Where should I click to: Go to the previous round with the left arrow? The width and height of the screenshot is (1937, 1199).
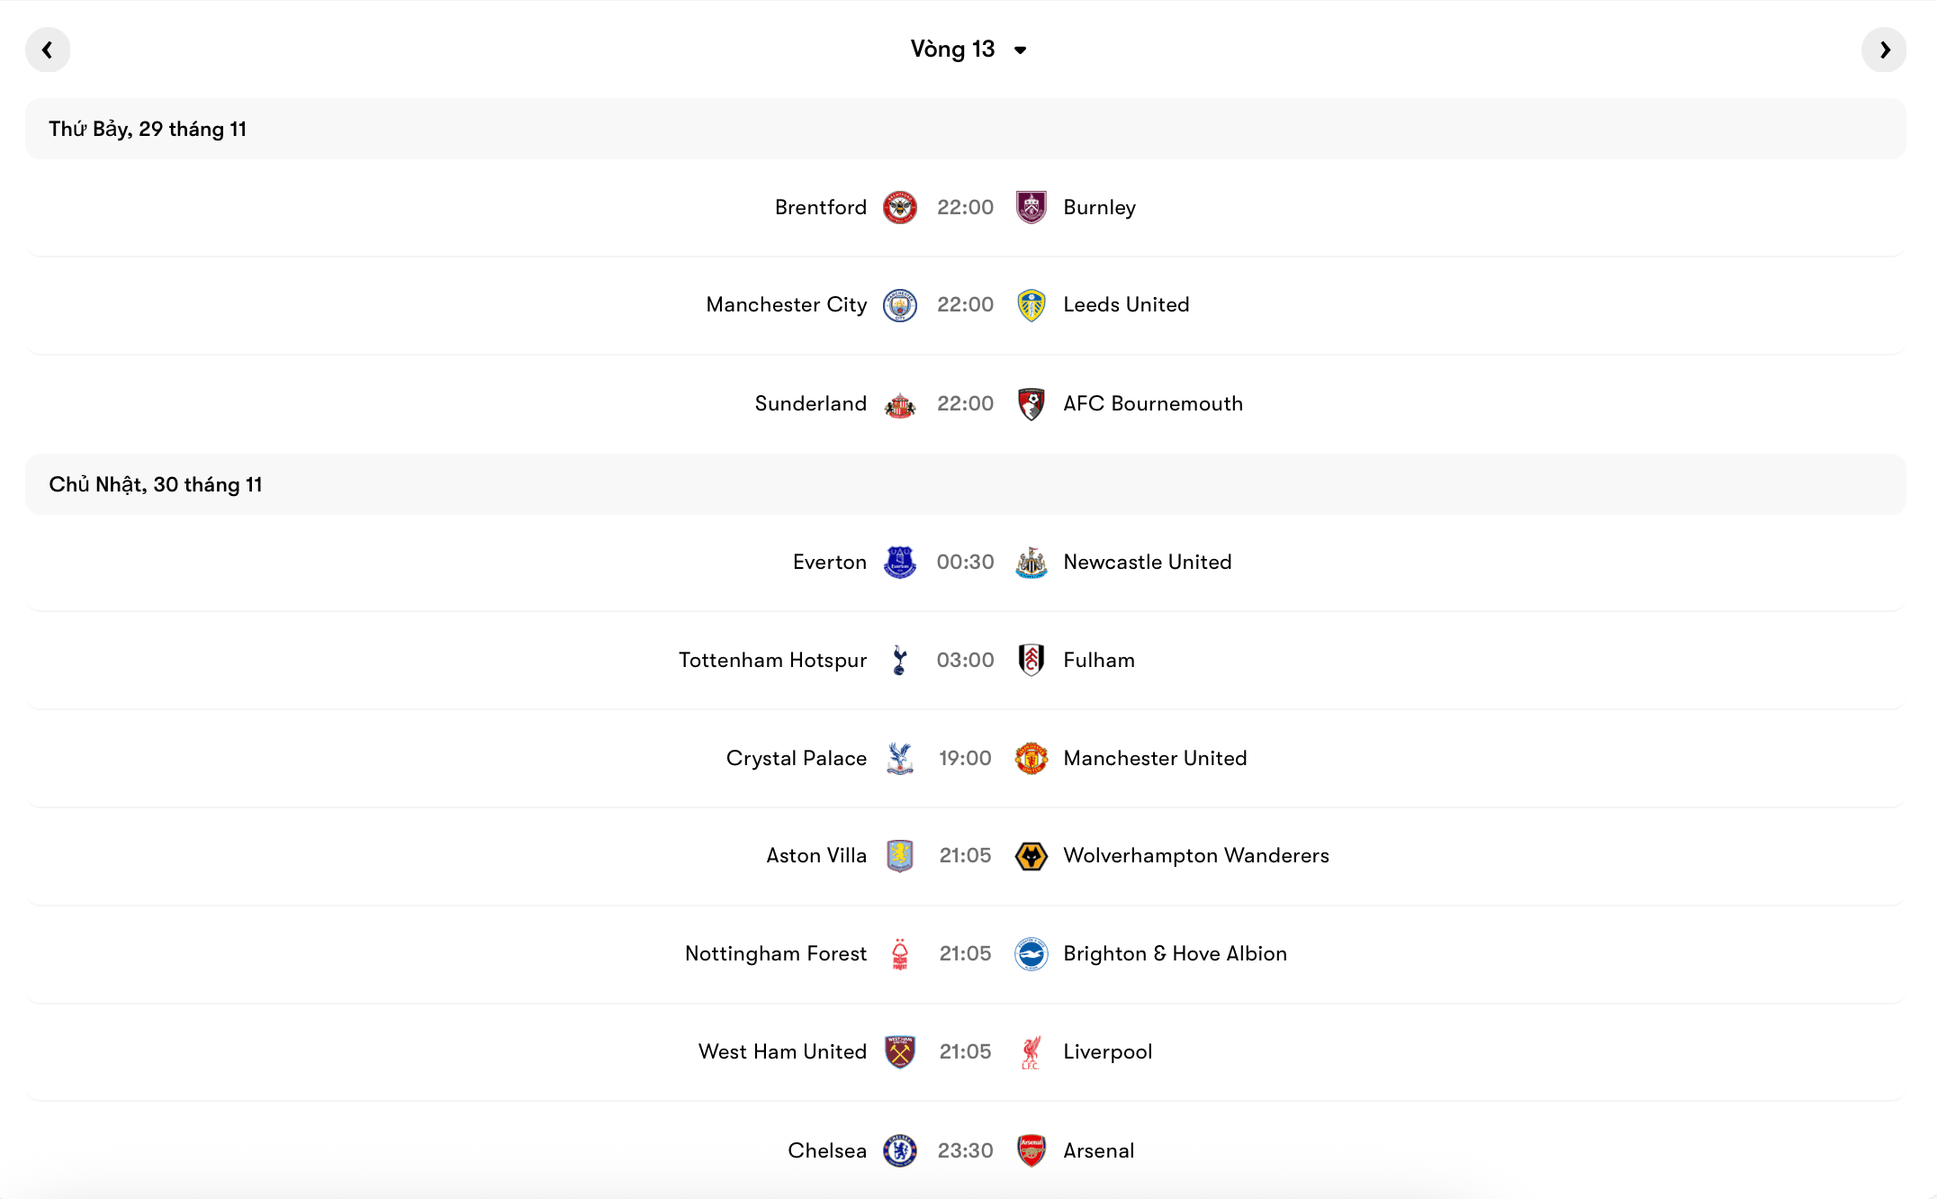[47, 49]
